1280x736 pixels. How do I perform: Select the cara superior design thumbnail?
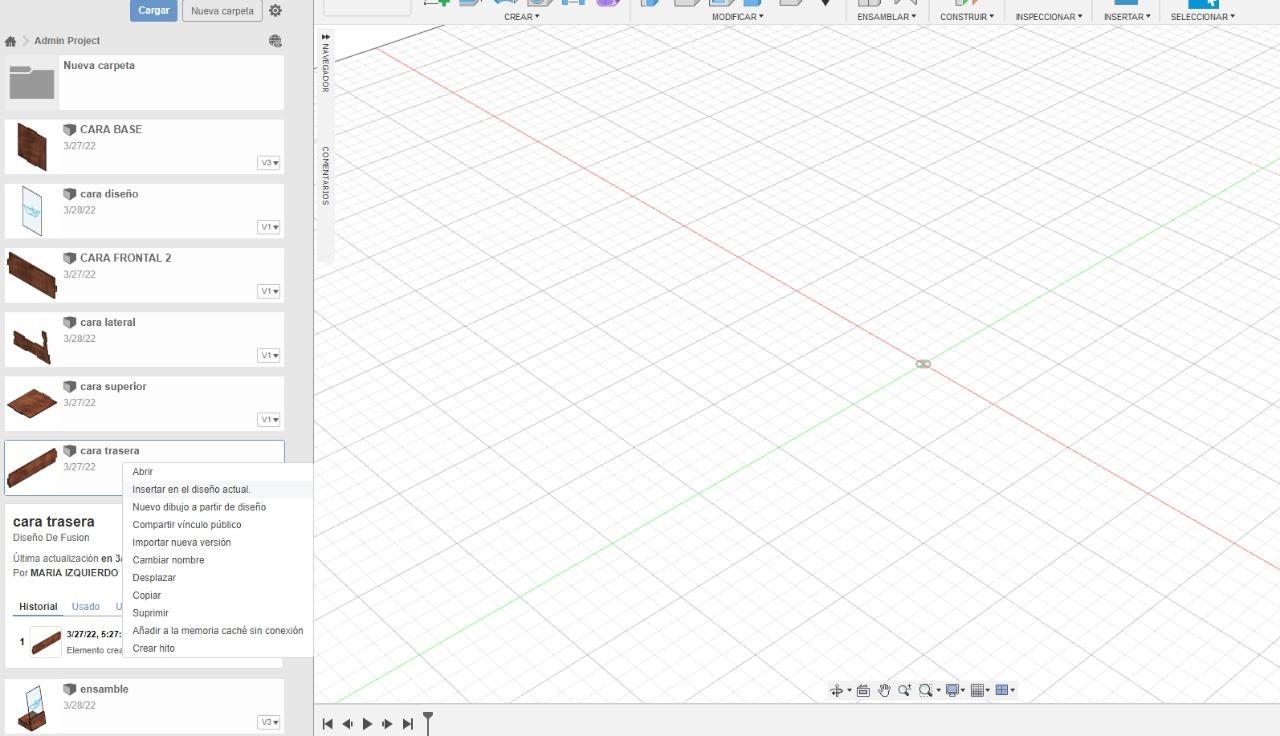coord(32,404)
